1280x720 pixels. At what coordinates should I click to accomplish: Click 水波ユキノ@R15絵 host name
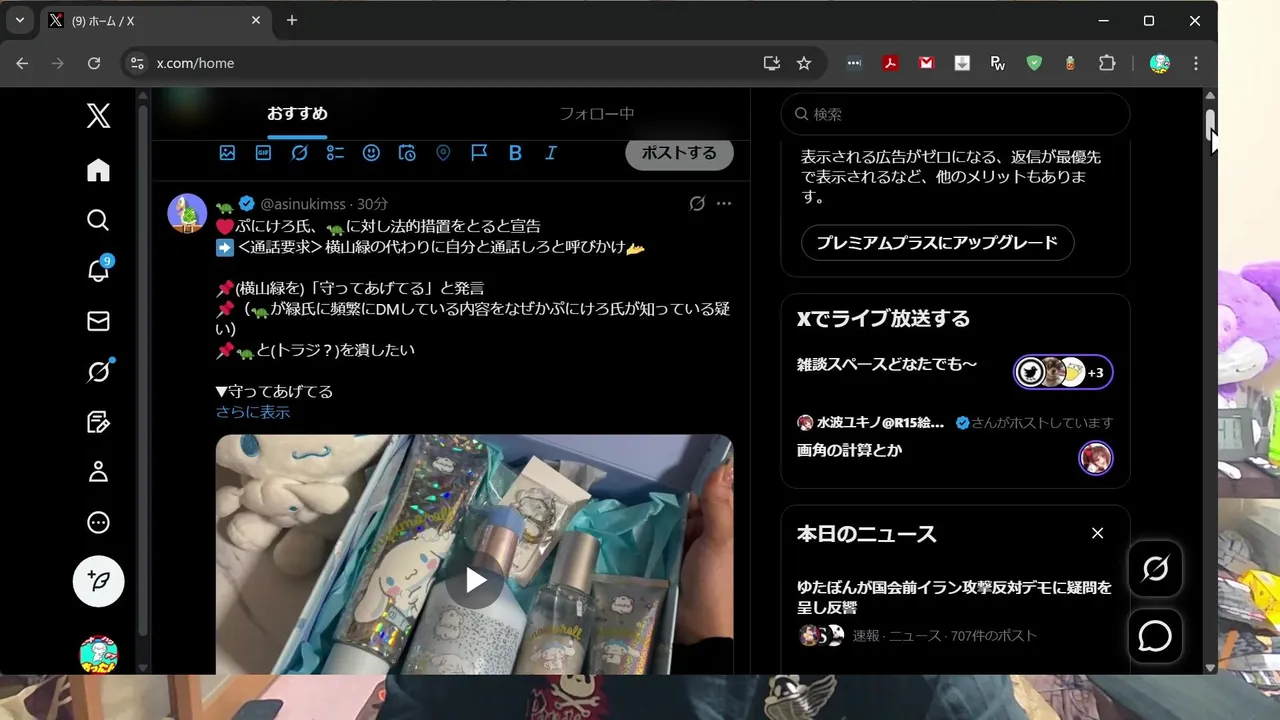(880, 423)
